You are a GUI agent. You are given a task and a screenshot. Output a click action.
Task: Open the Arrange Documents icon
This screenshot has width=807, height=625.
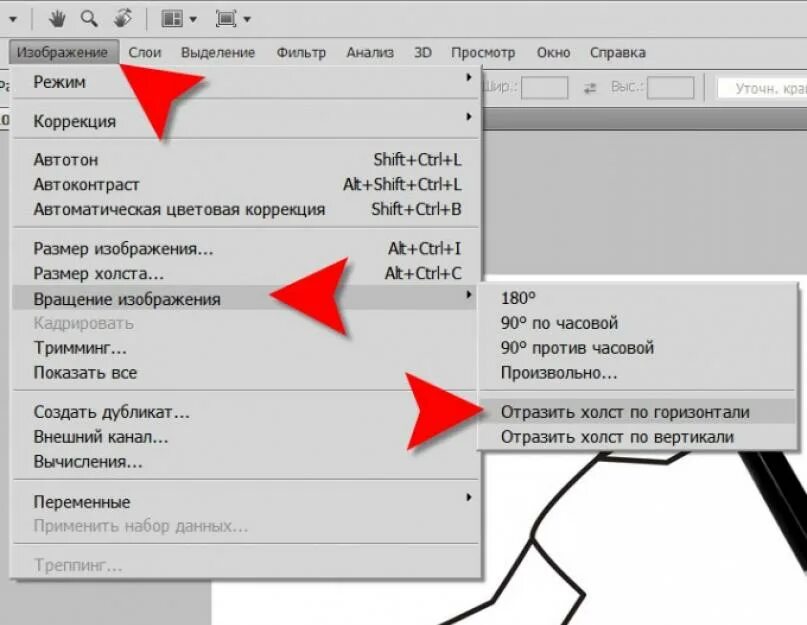172,19
